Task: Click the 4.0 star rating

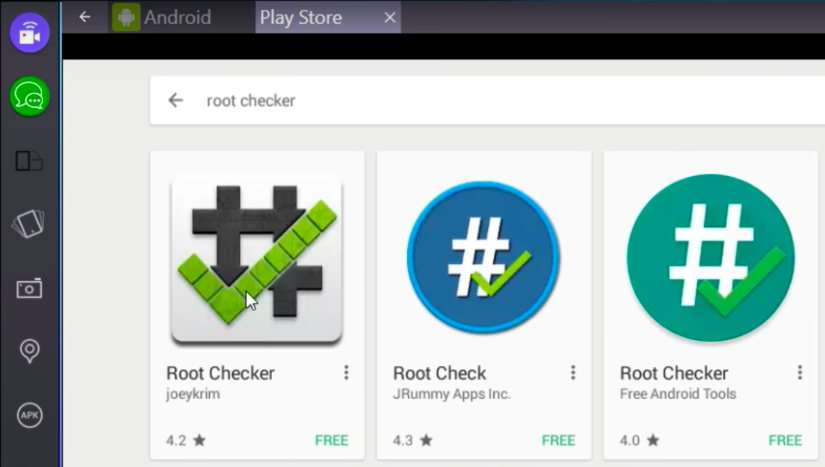Action: point(639,440)
